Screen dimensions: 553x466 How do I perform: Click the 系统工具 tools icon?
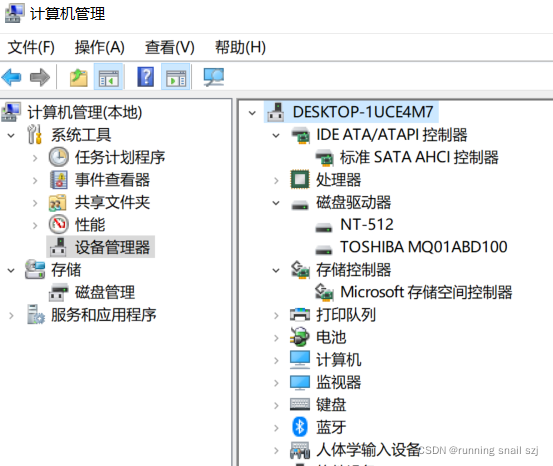click(35, 134)
